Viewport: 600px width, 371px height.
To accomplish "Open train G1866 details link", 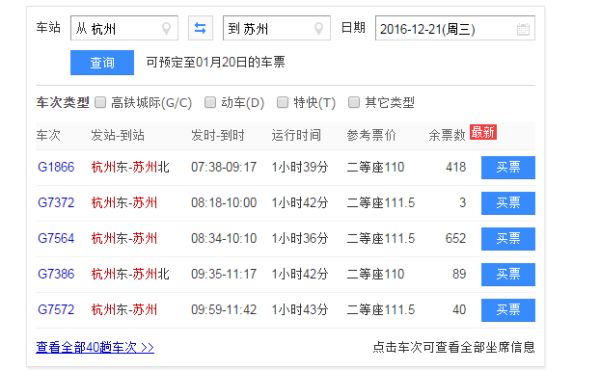I will (56, 167).
